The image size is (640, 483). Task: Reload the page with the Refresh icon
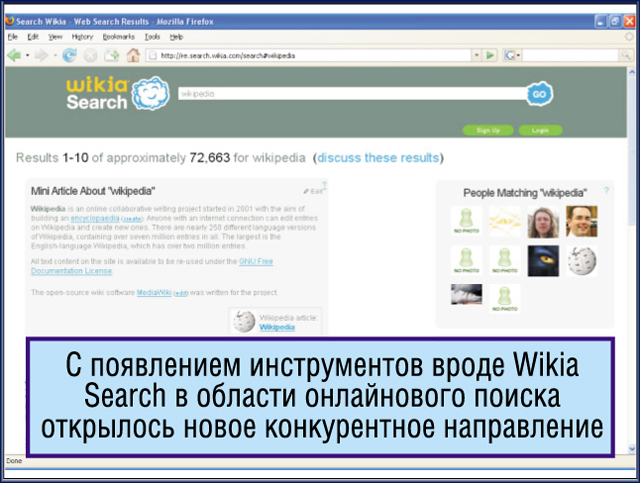69,55
